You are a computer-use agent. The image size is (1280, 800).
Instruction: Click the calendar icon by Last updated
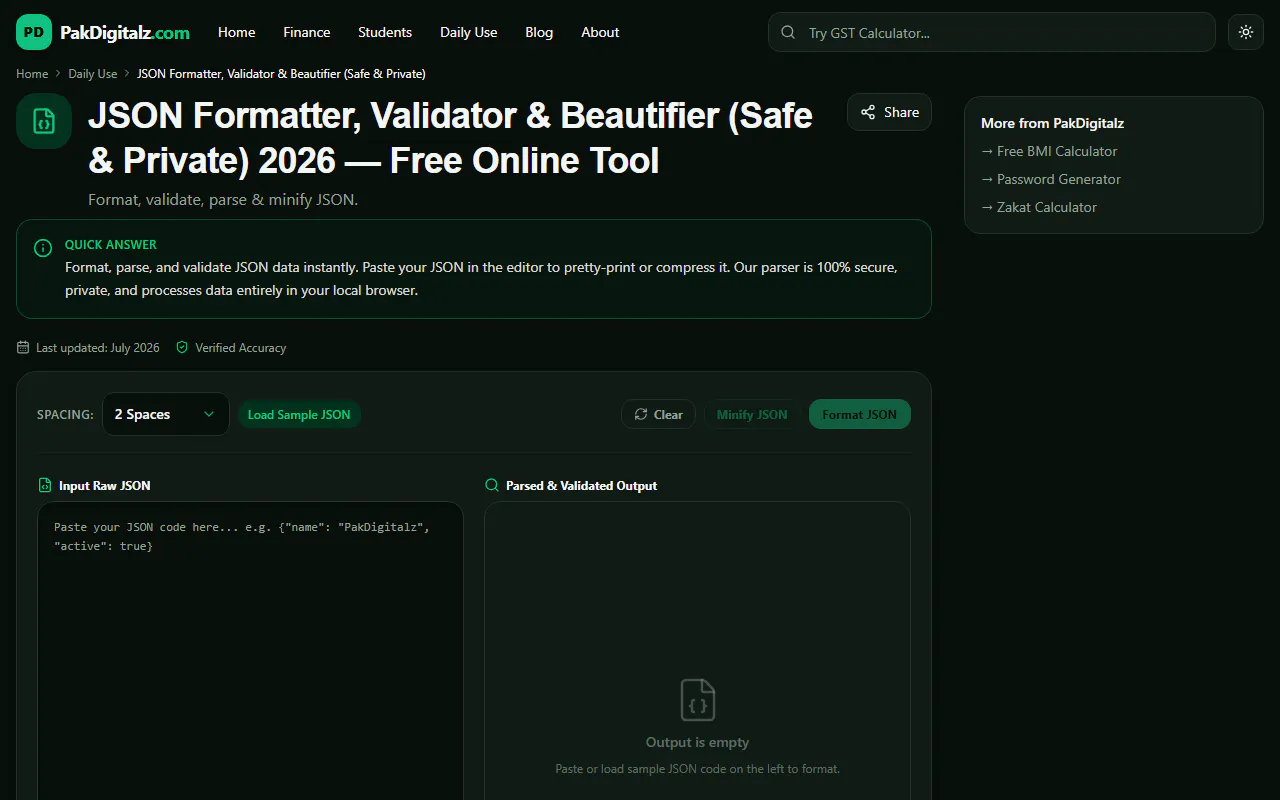coord(23,348)
